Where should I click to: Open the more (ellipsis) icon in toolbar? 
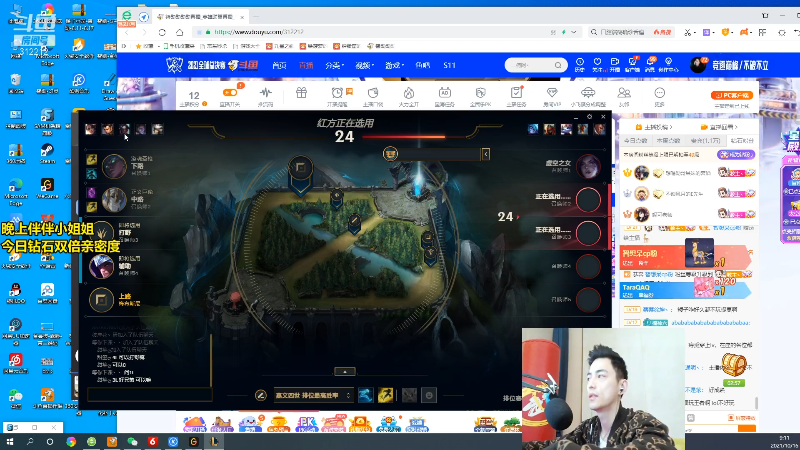(659, 93)
